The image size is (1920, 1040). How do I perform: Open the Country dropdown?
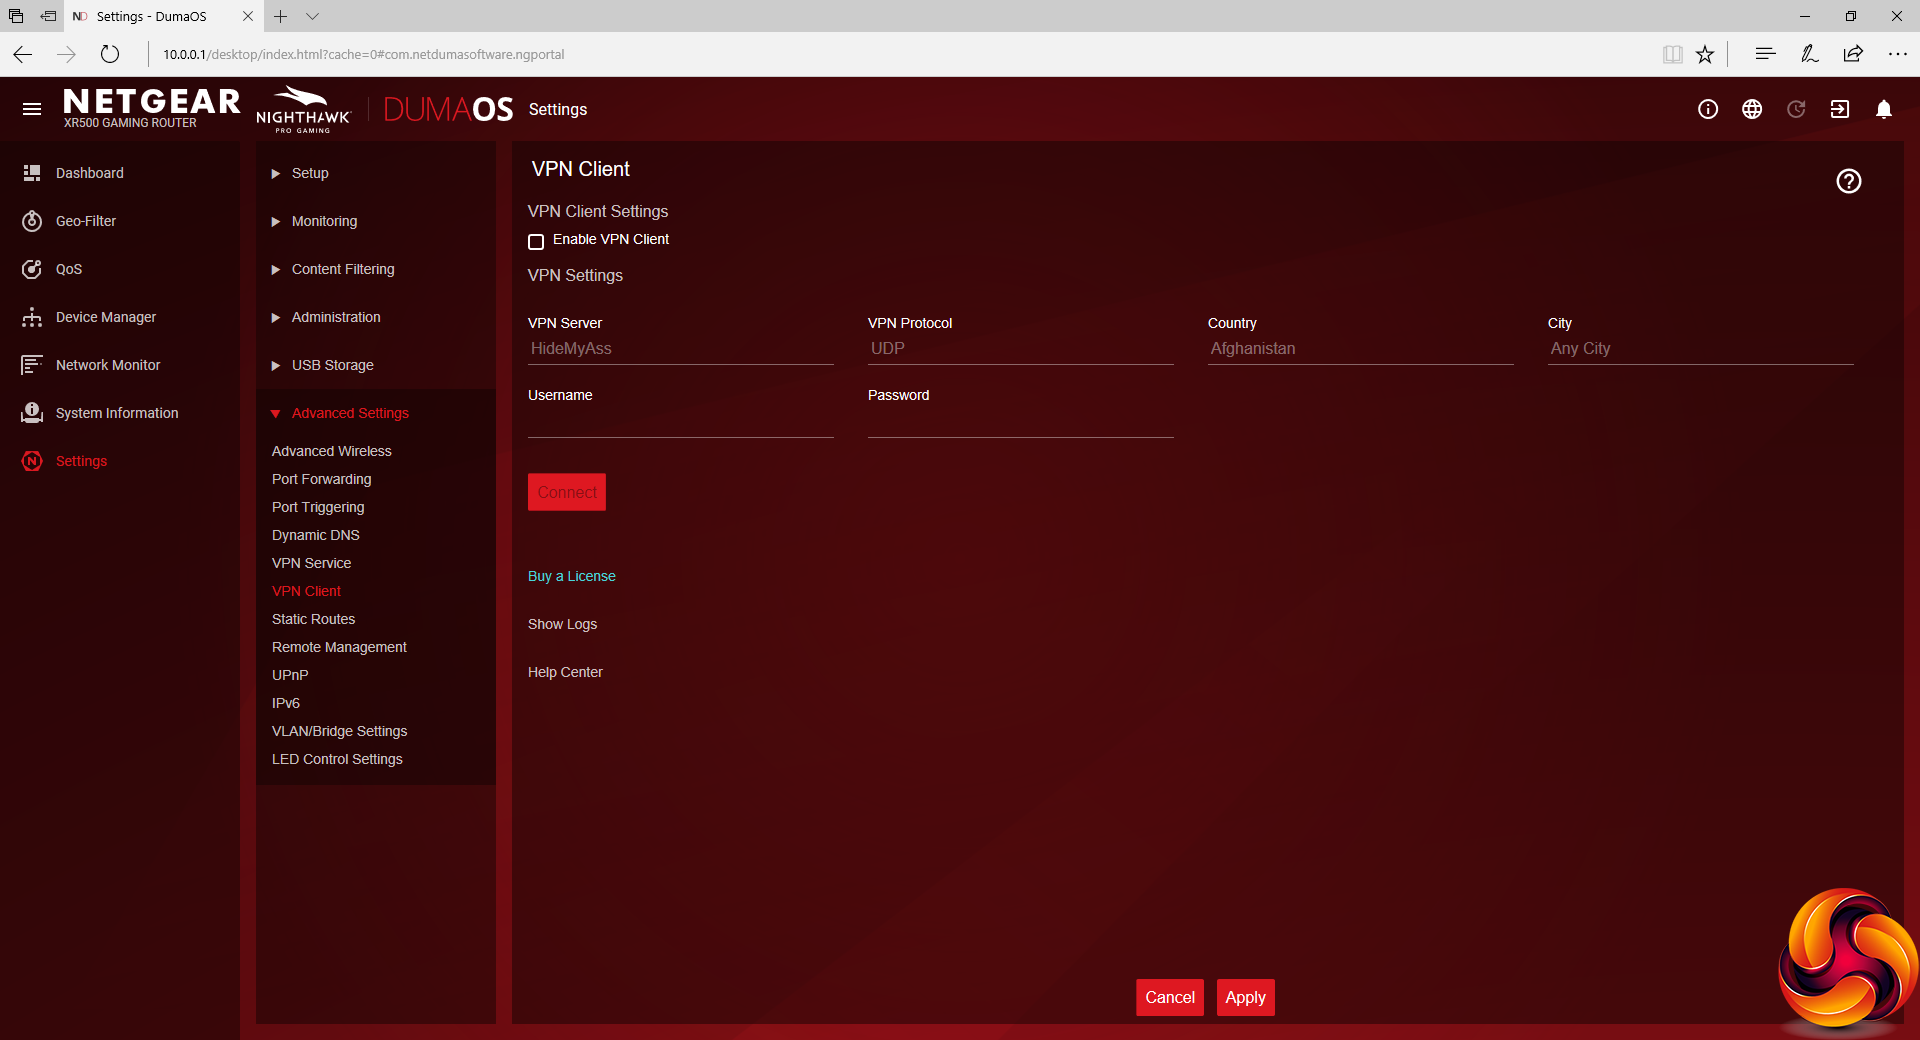coord(1360,349)
